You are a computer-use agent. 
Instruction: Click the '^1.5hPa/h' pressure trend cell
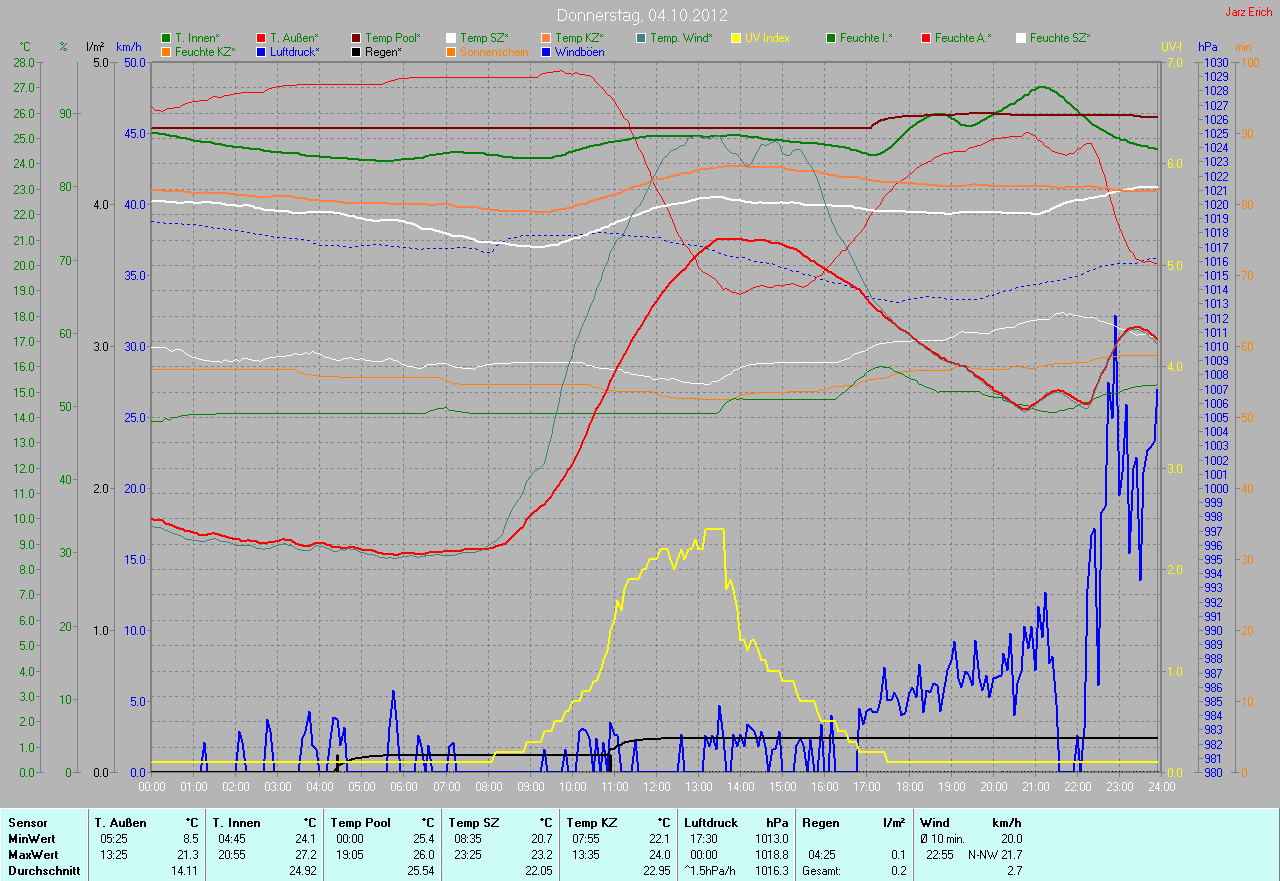(712, 871)
